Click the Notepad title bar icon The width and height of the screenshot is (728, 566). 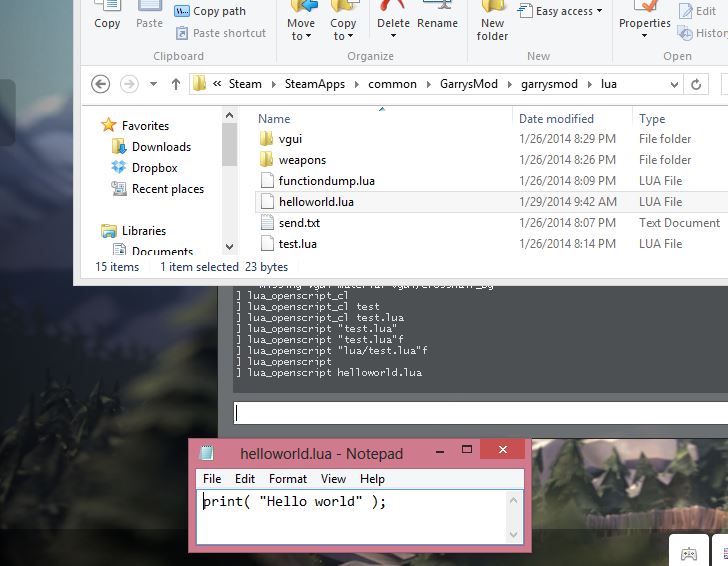pyautogui.click(x=207, y=453)
